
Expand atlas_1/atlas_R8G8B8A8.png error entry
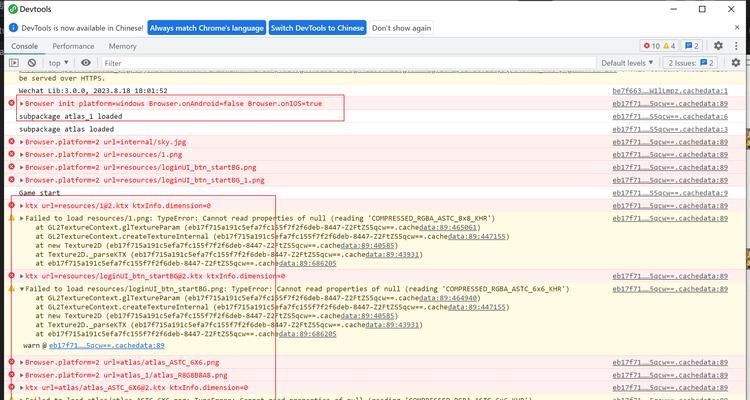(x=22, y=375)
